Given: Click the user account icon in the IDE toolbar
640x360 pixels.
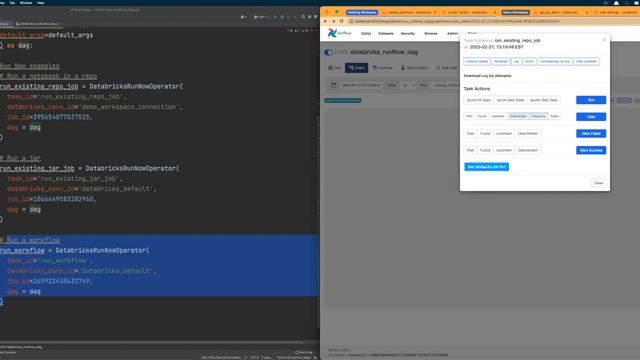Looking at the screenshot, I should (x=243, y=17).
